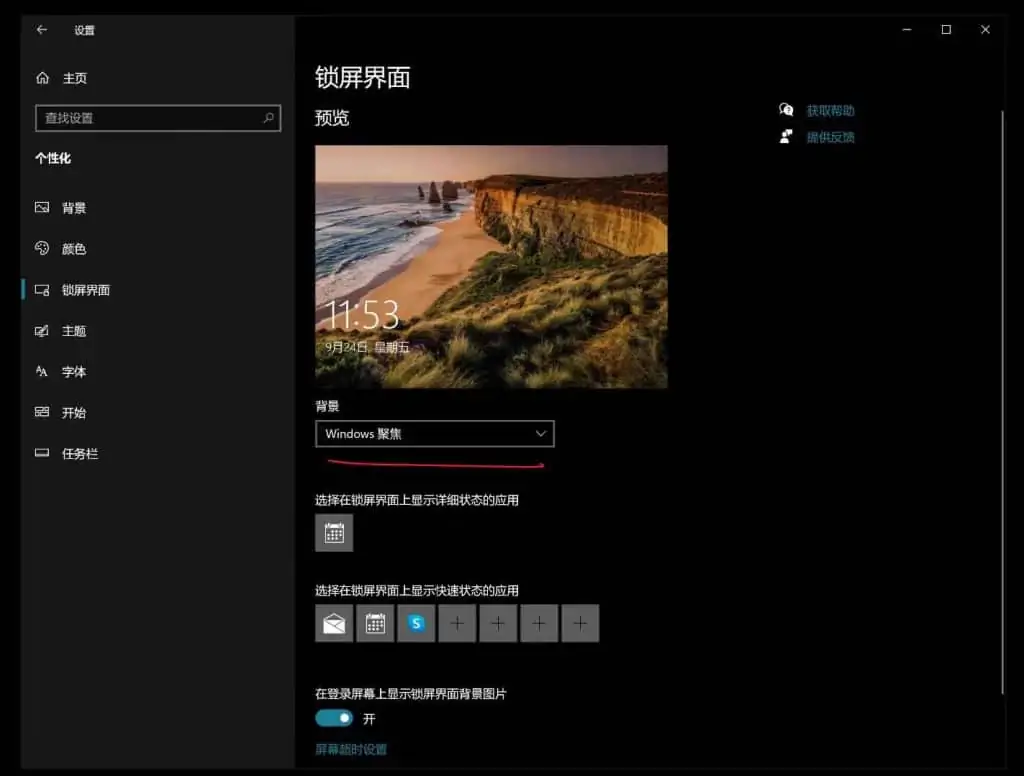Click the lock screen preview thumbnail

(491, 267)
